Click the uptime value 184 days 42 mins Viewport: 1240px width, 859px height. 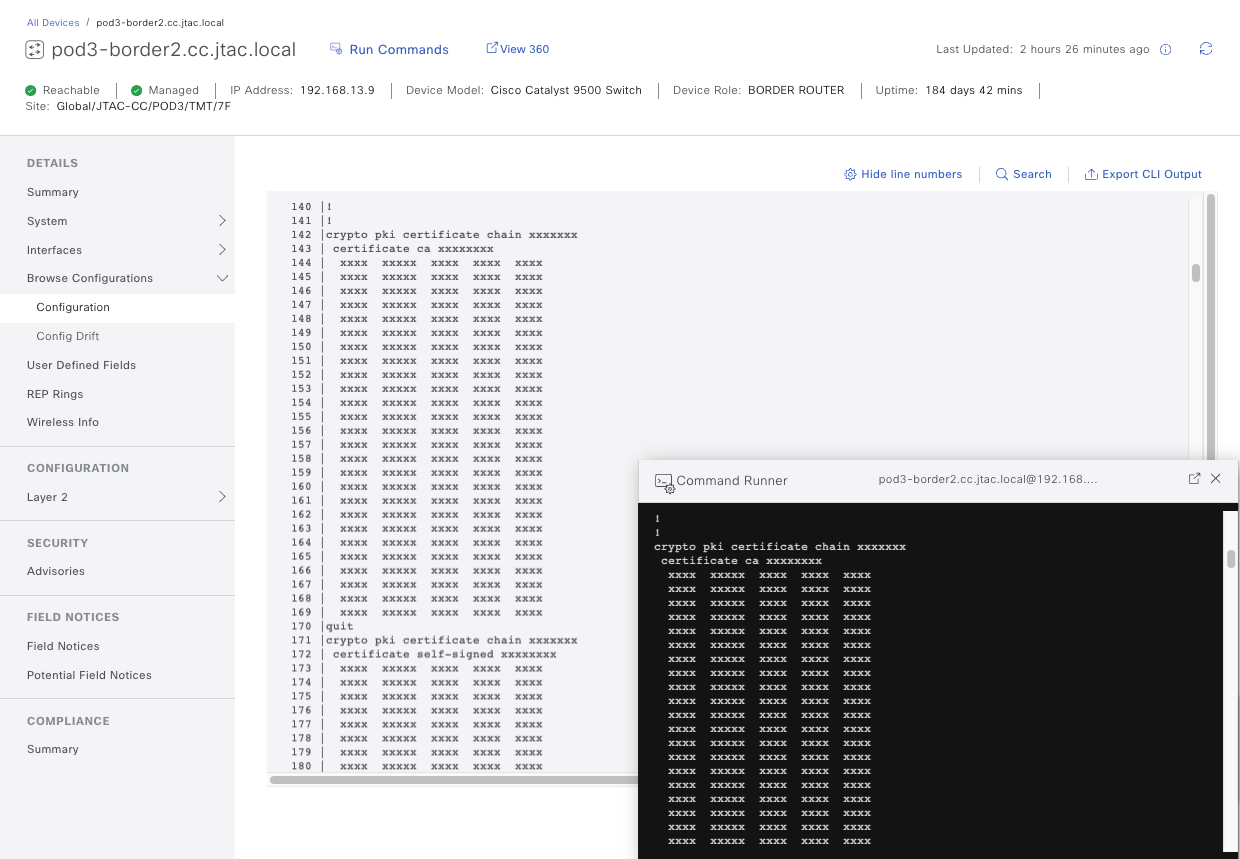click(x=974, y=90)
